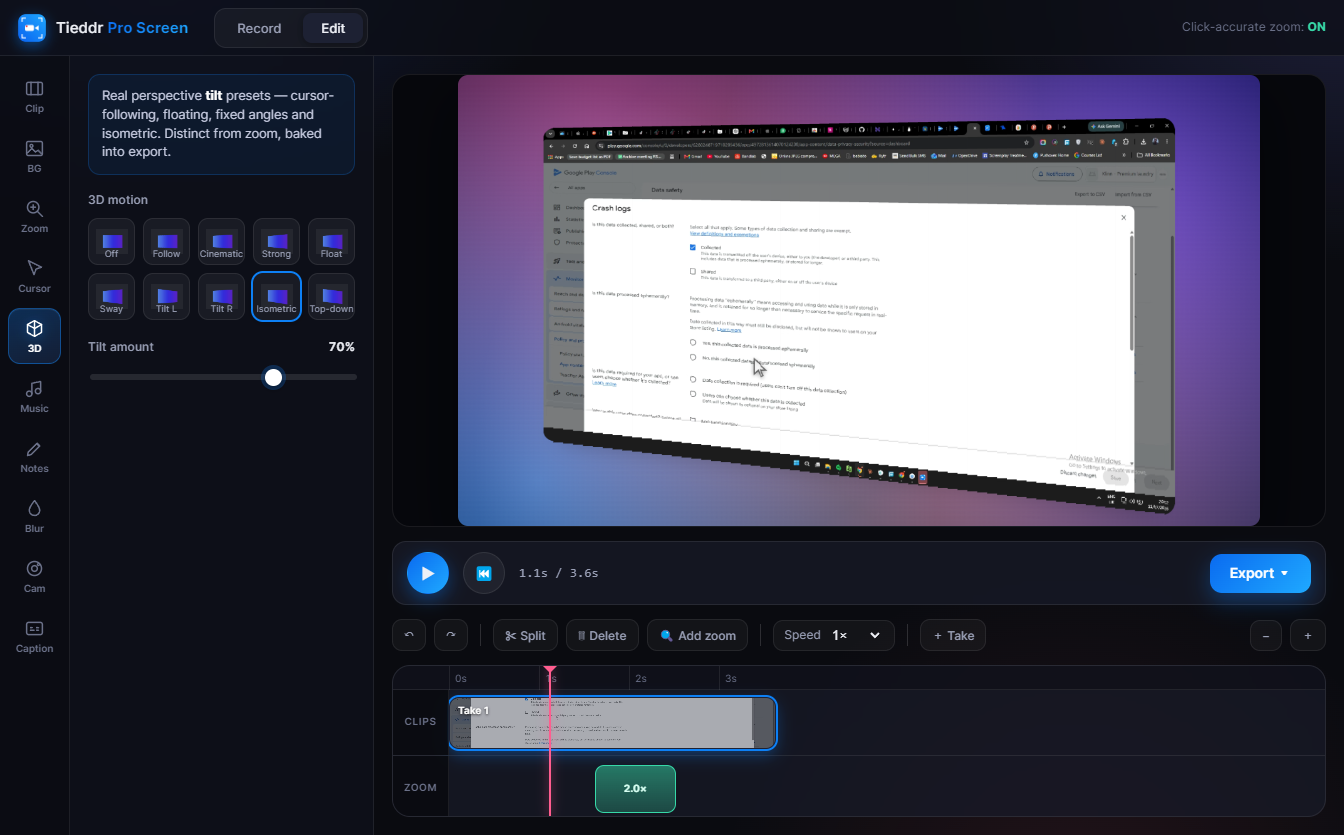Apply the Top-down preset
Screen dimensions: 1344x835
click(331, 296)
